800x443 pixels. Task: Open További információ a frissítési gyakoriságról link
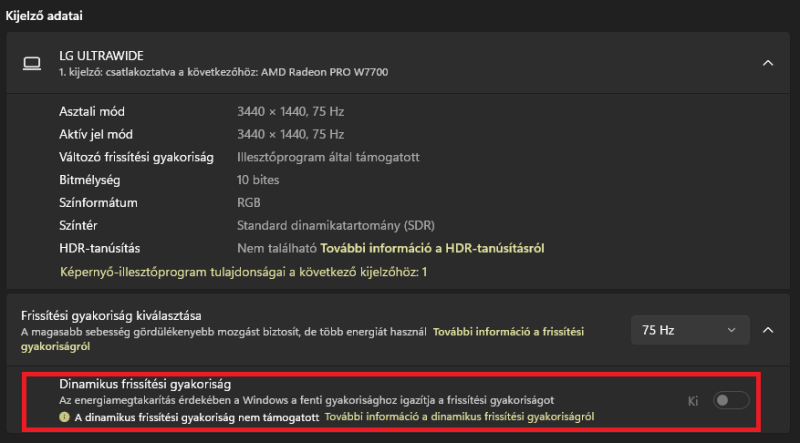click(x=508, y=330)
